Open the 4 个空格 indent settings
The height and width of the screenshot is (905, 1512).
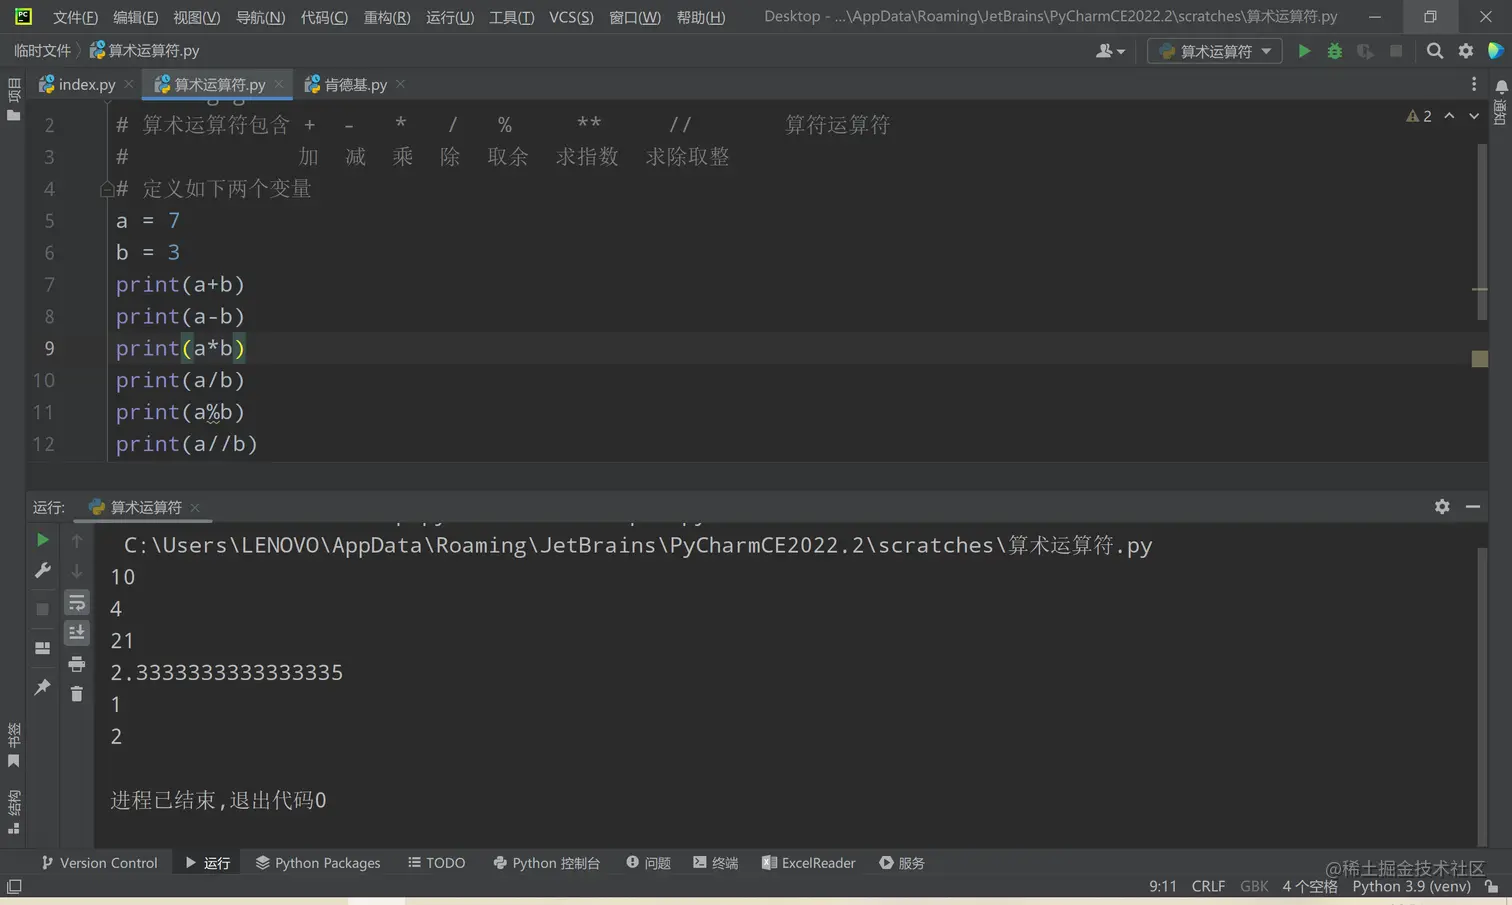click(1310, 886)
